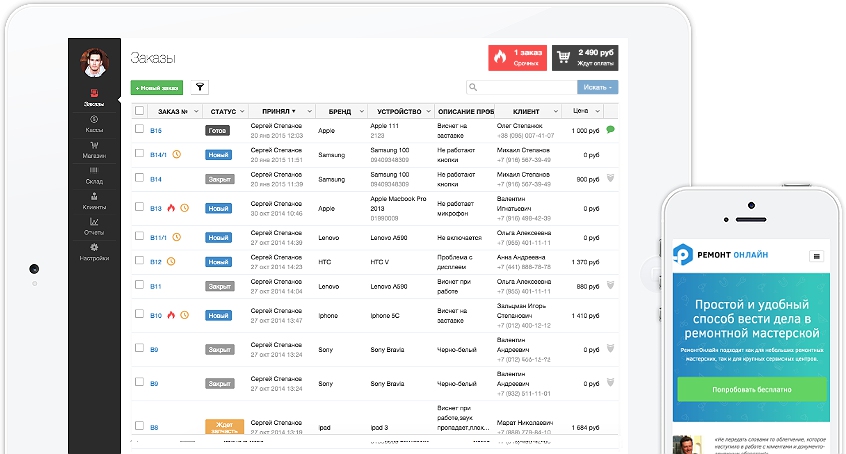Click the flame icon on order B13
This screenshot has height=454, width=846.
(x=171, y=208)
